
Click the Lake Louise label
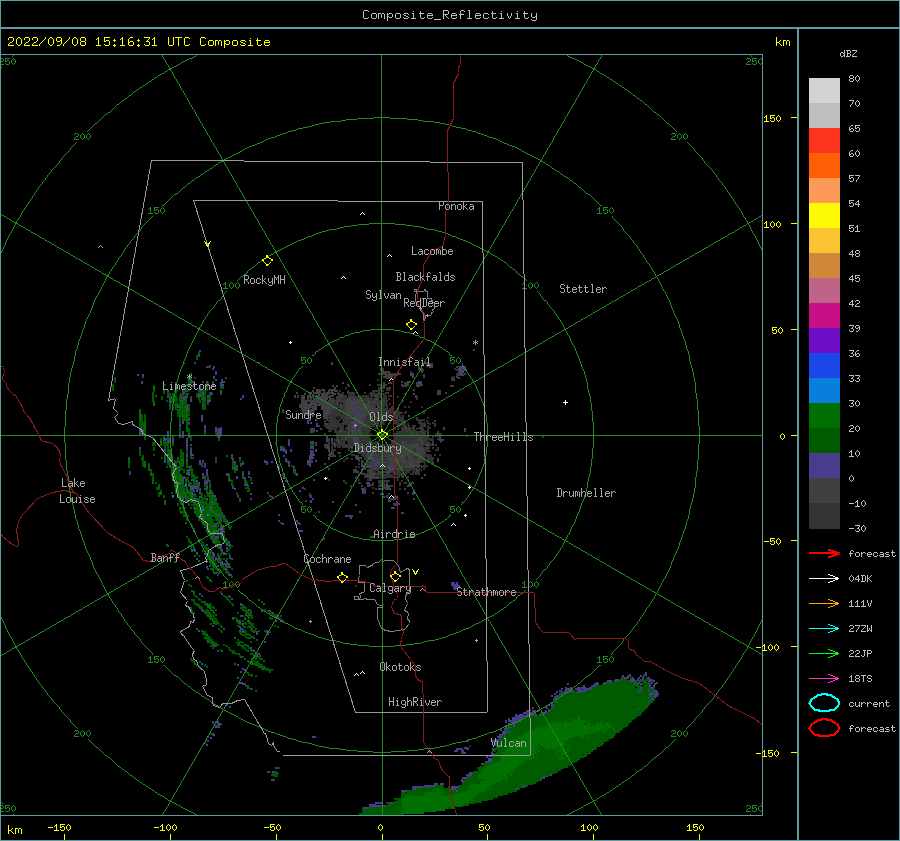(x=77, y=491)
